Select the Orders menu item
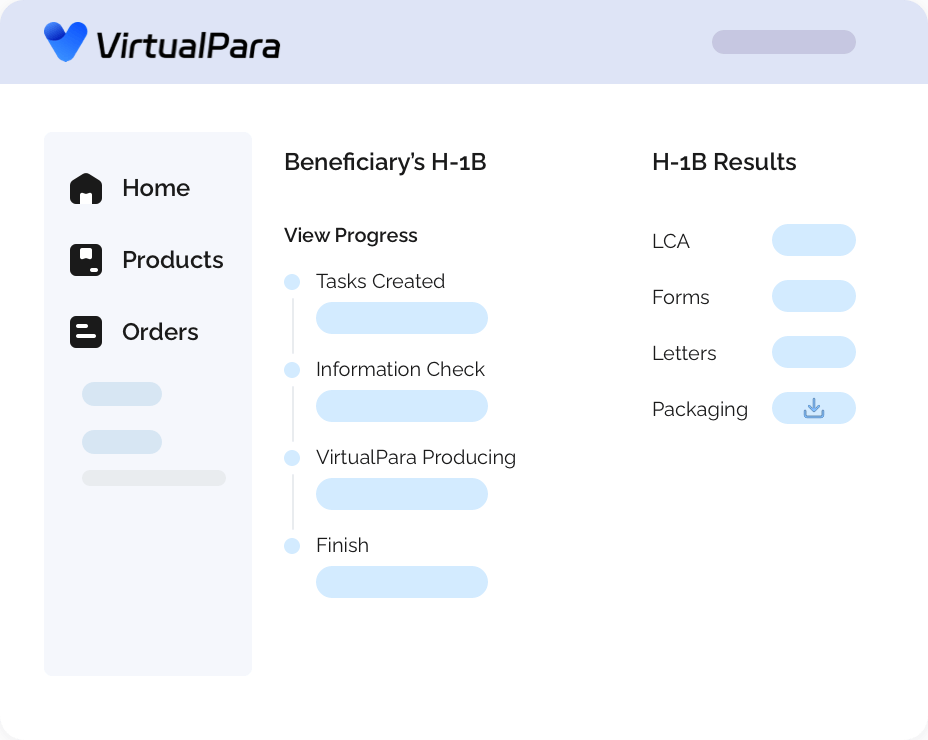Viewport: 928px width, 740px height. click(134, 332)
